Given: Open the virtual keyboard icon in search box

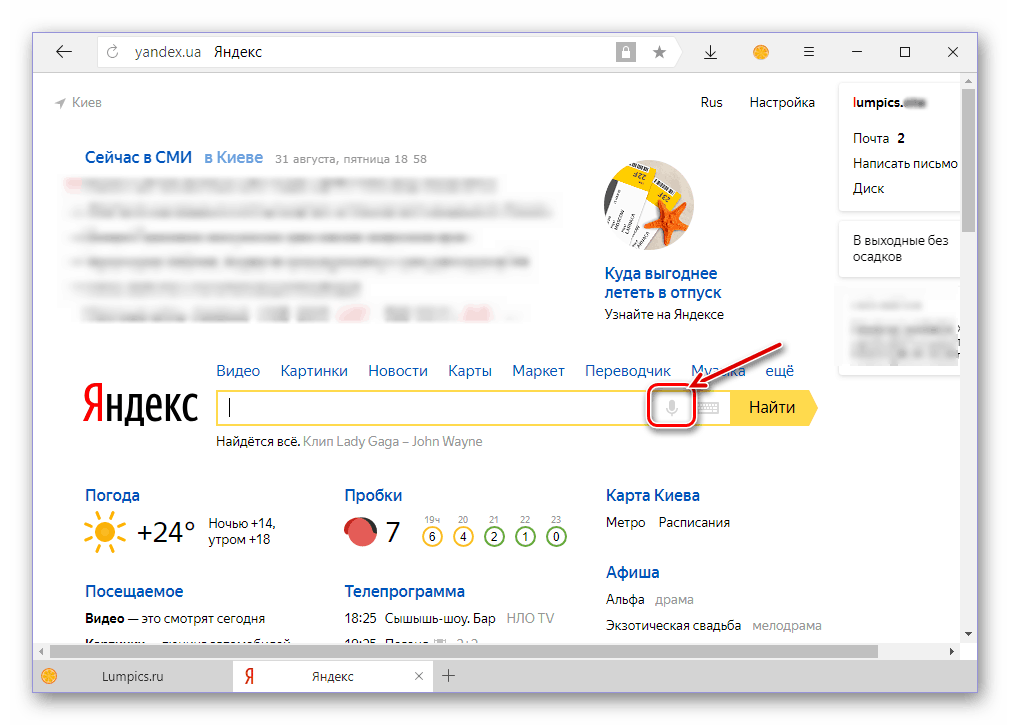Looking at the screenshot, I should 708,408.
